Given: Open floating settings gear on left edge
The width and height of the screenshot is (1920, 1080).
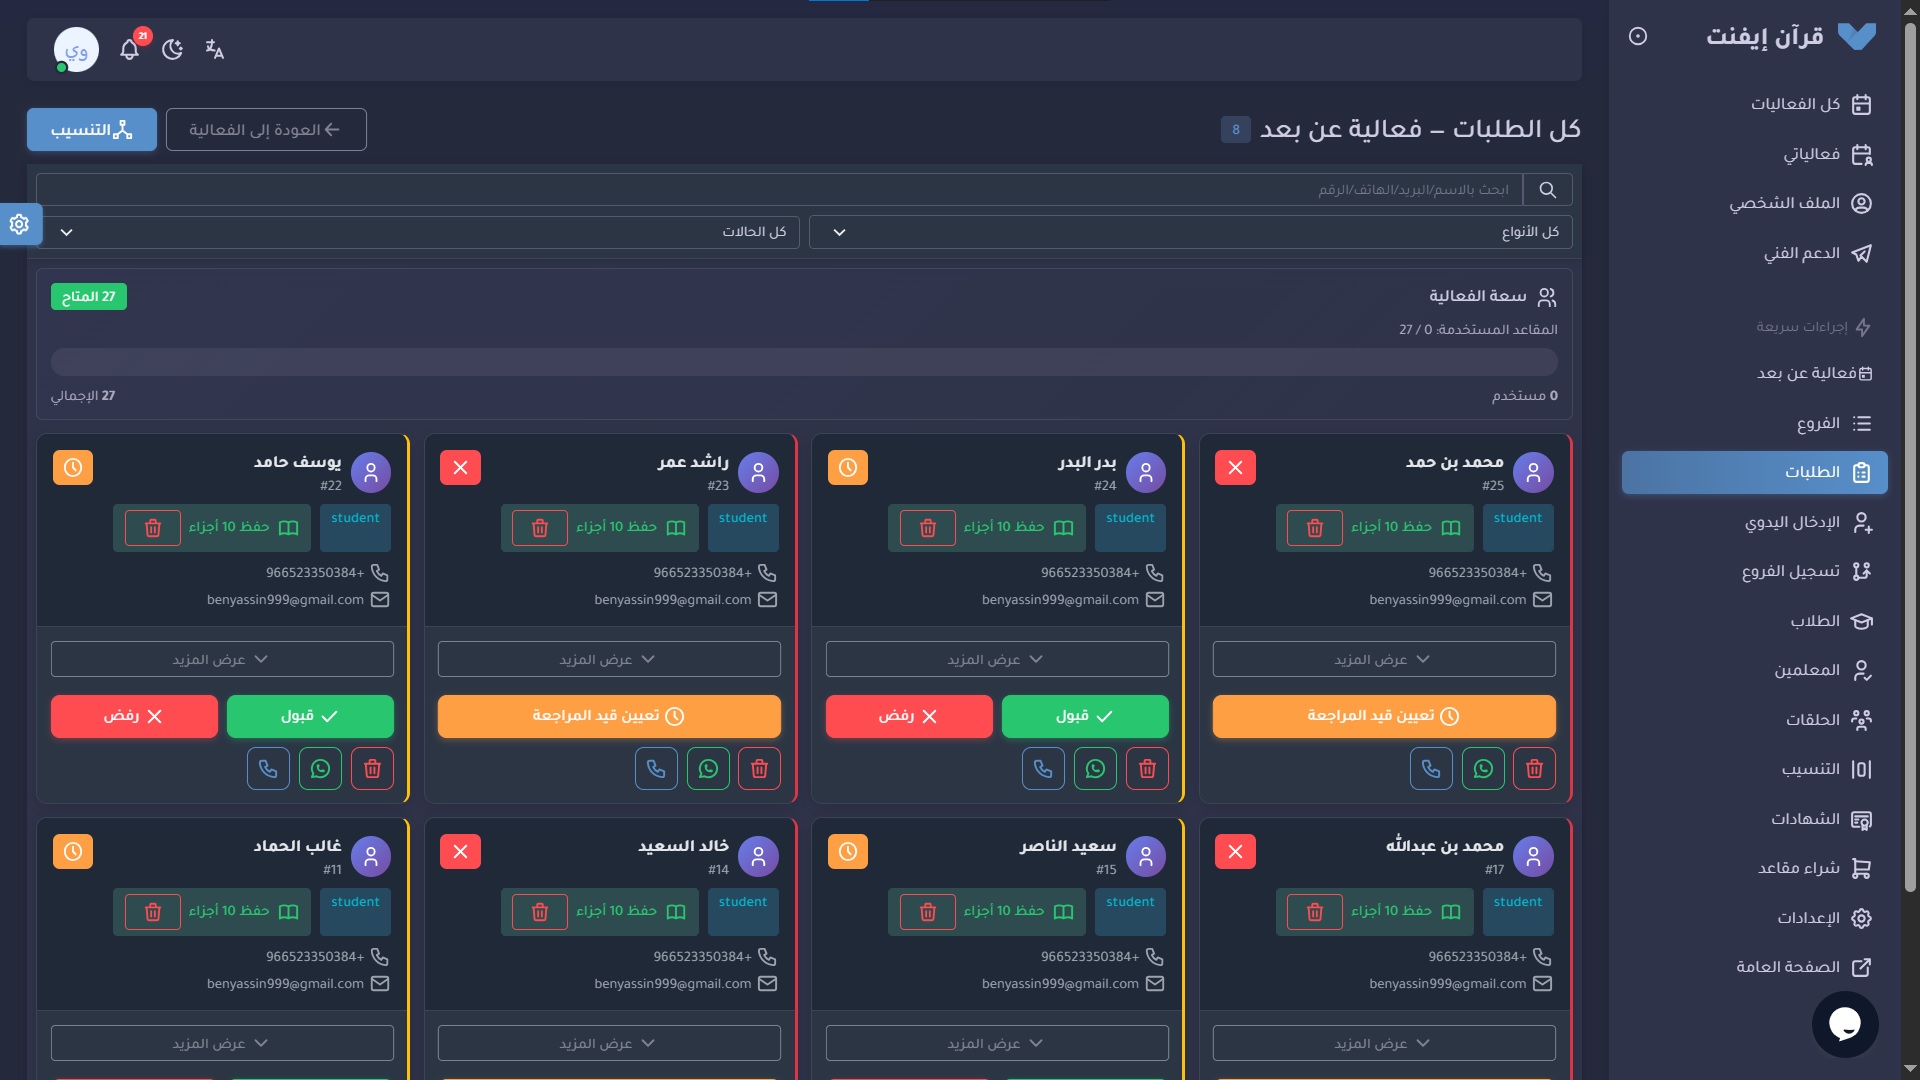Looking at the screenshot, I should tap(19, 224).
